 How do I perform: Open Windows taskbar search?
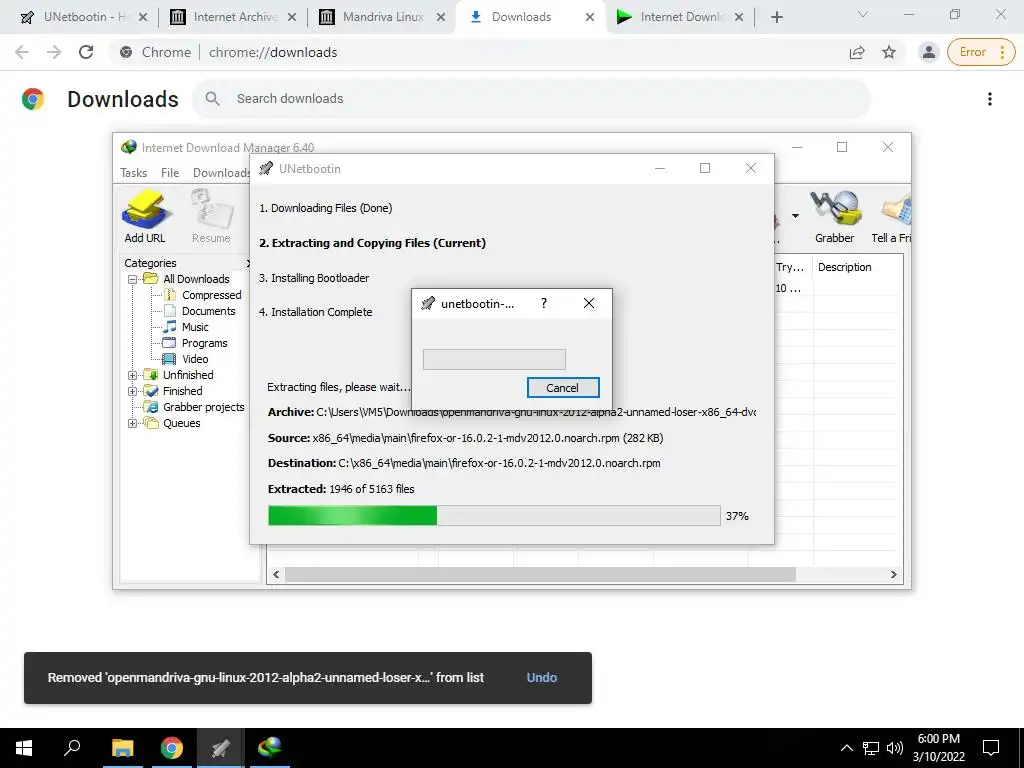tap(72, 748)
